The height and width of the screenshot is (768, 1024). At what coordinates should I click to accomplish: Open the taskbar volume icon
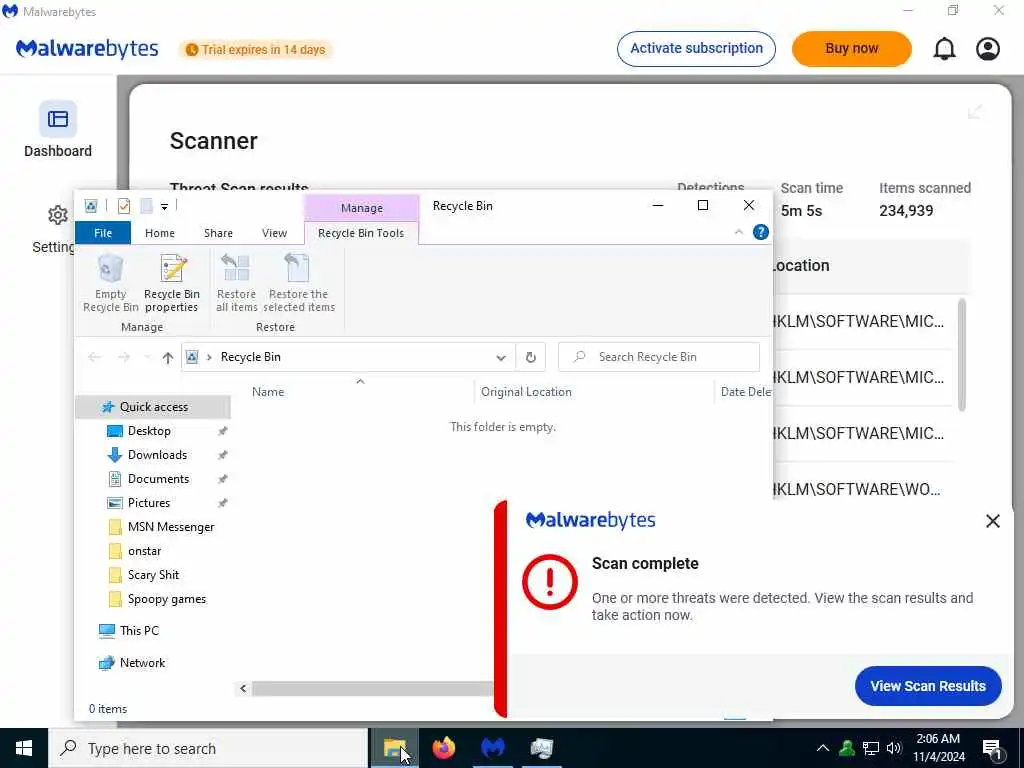(x=894, y=748)
